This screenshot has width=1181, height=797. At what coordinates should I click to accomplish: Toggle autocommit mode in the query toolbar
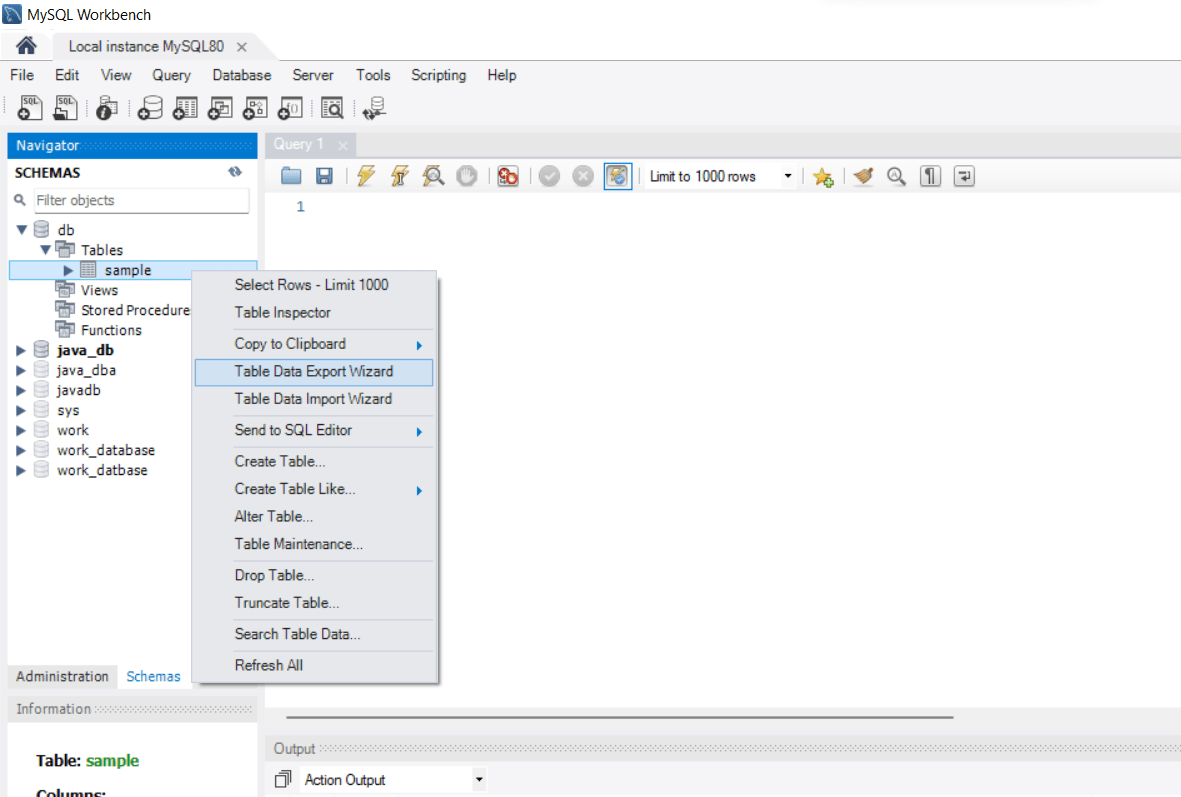pyautogui.click(x=618, y=176)
